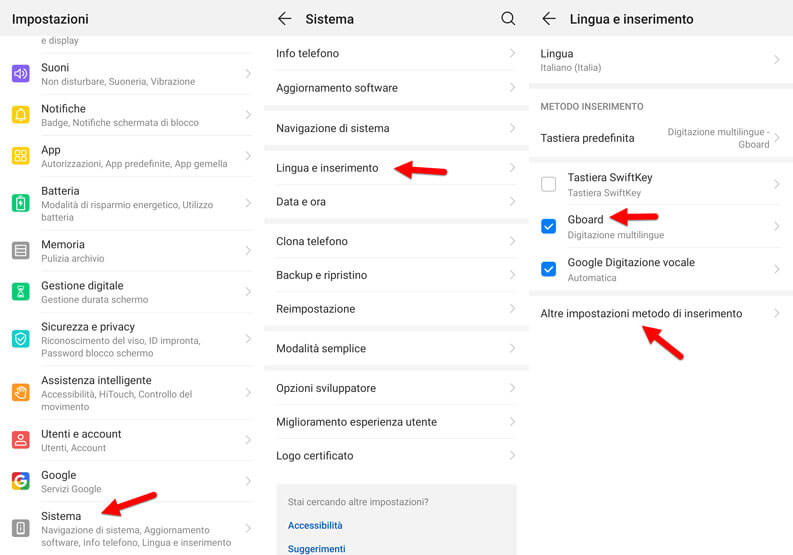Expand Tastiera predefinita selection

660,138
